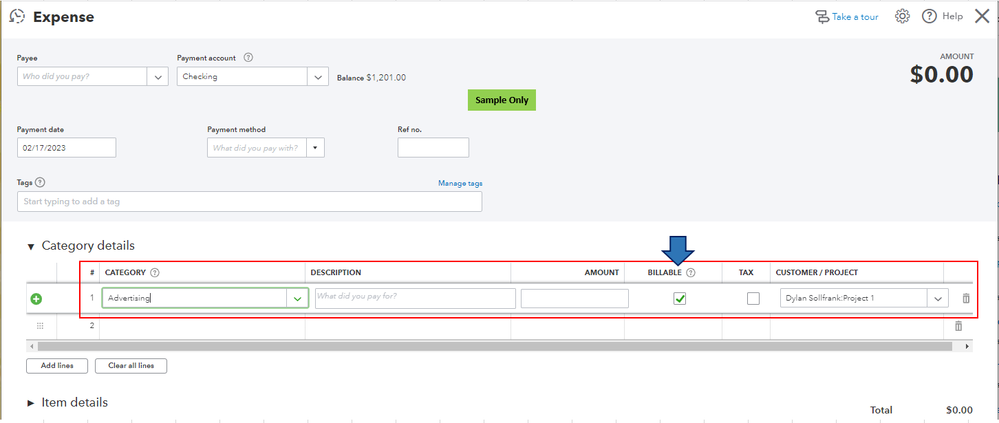The height and width of the screenshot is (423, 999).
Task: Expand the Item details section
Action: 30,403
